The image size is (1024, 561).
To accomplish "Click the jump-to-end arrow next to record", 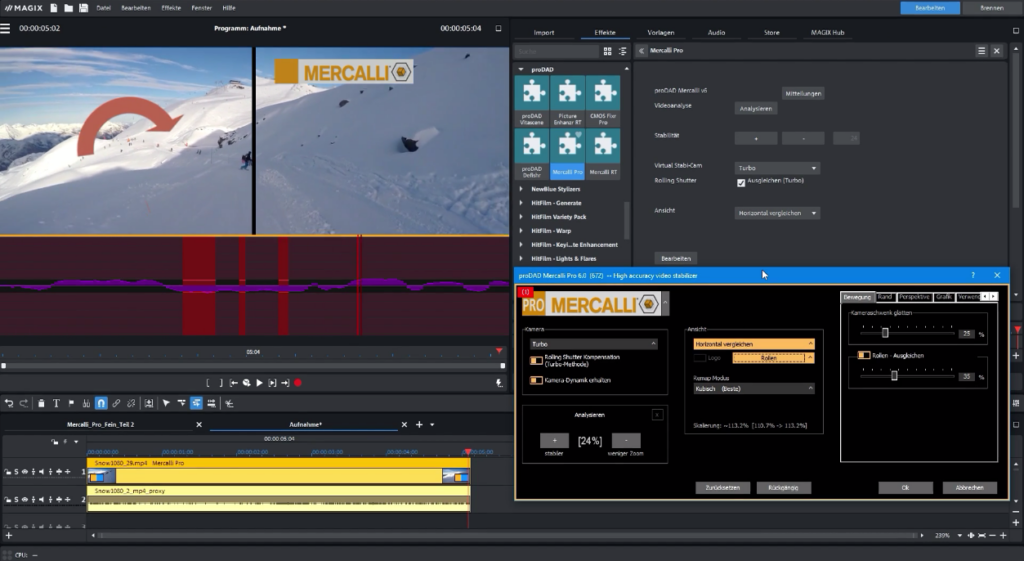I will tap(285, 383).
